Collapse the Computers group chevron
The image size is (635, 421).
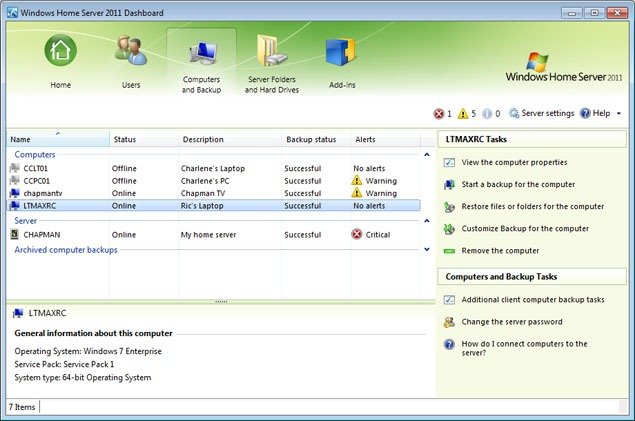[427, 155]
